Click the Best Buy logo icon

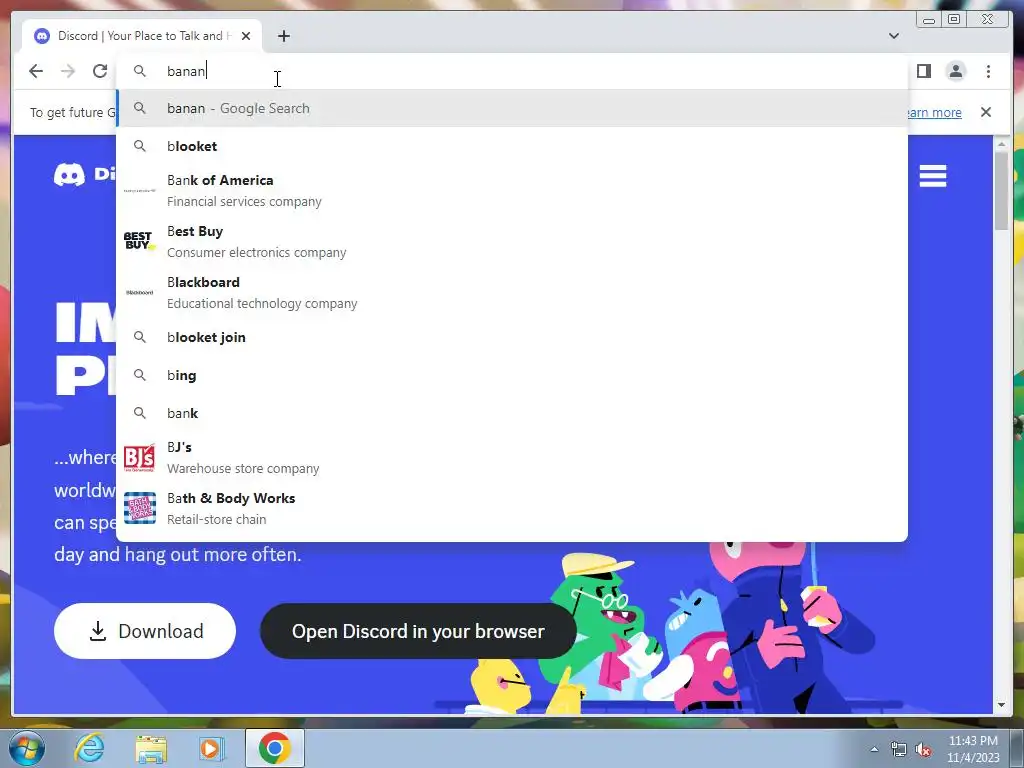coord(139,241)
